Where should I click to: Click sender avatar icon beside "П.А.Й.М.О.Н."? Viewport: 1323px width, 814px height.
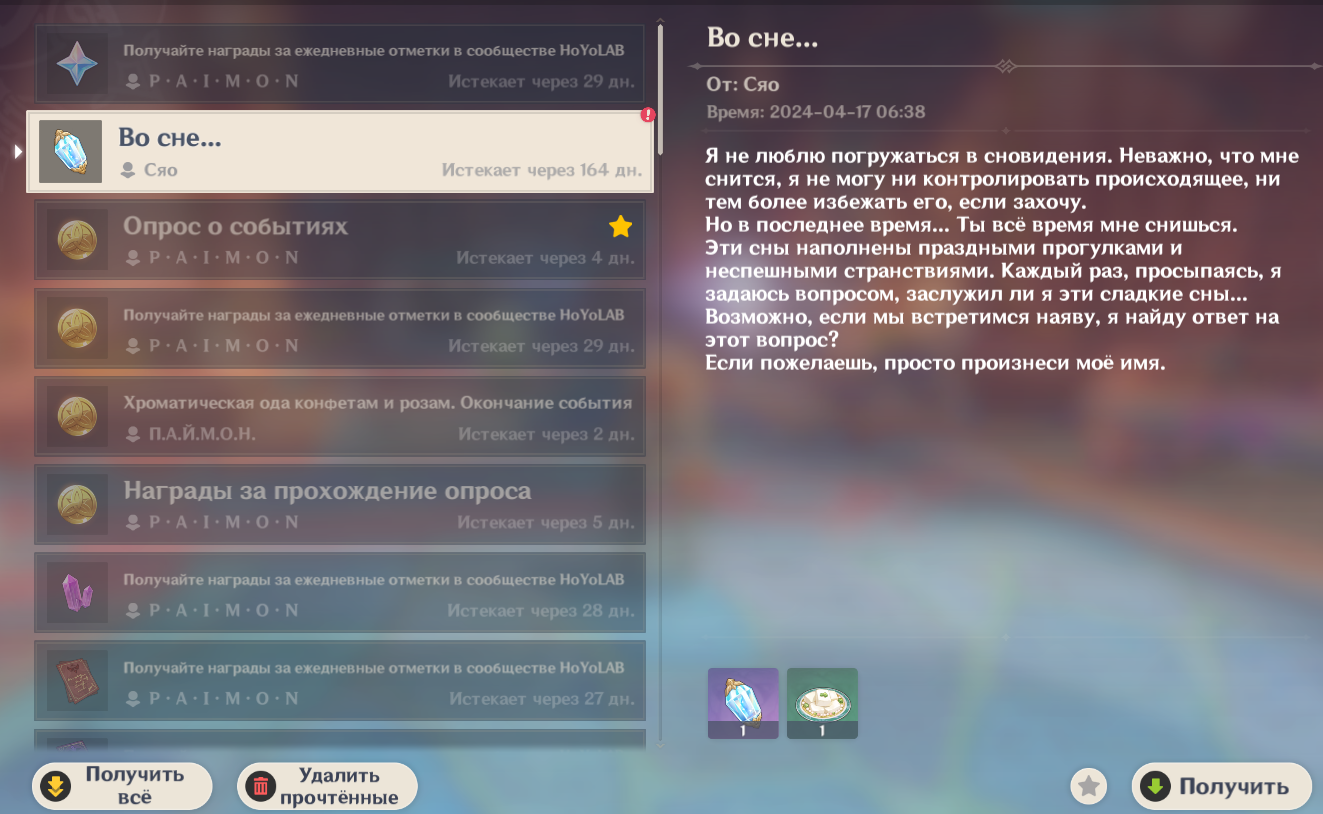click(x=134, y=434)
